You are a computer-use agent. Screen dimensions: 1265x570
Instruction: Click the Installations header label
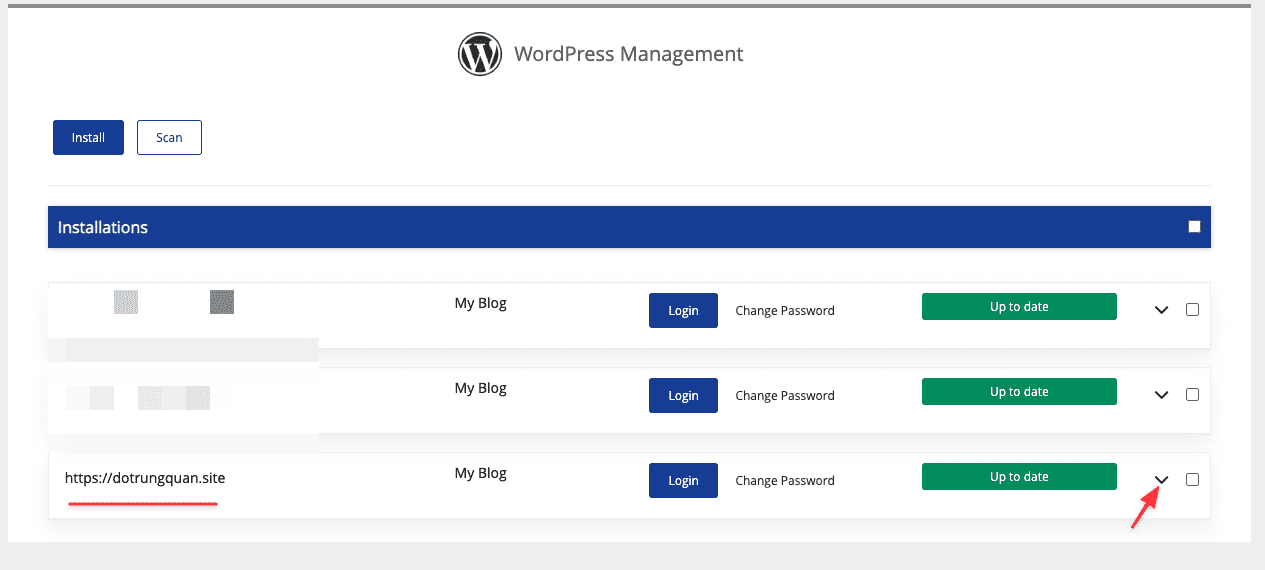103,227
